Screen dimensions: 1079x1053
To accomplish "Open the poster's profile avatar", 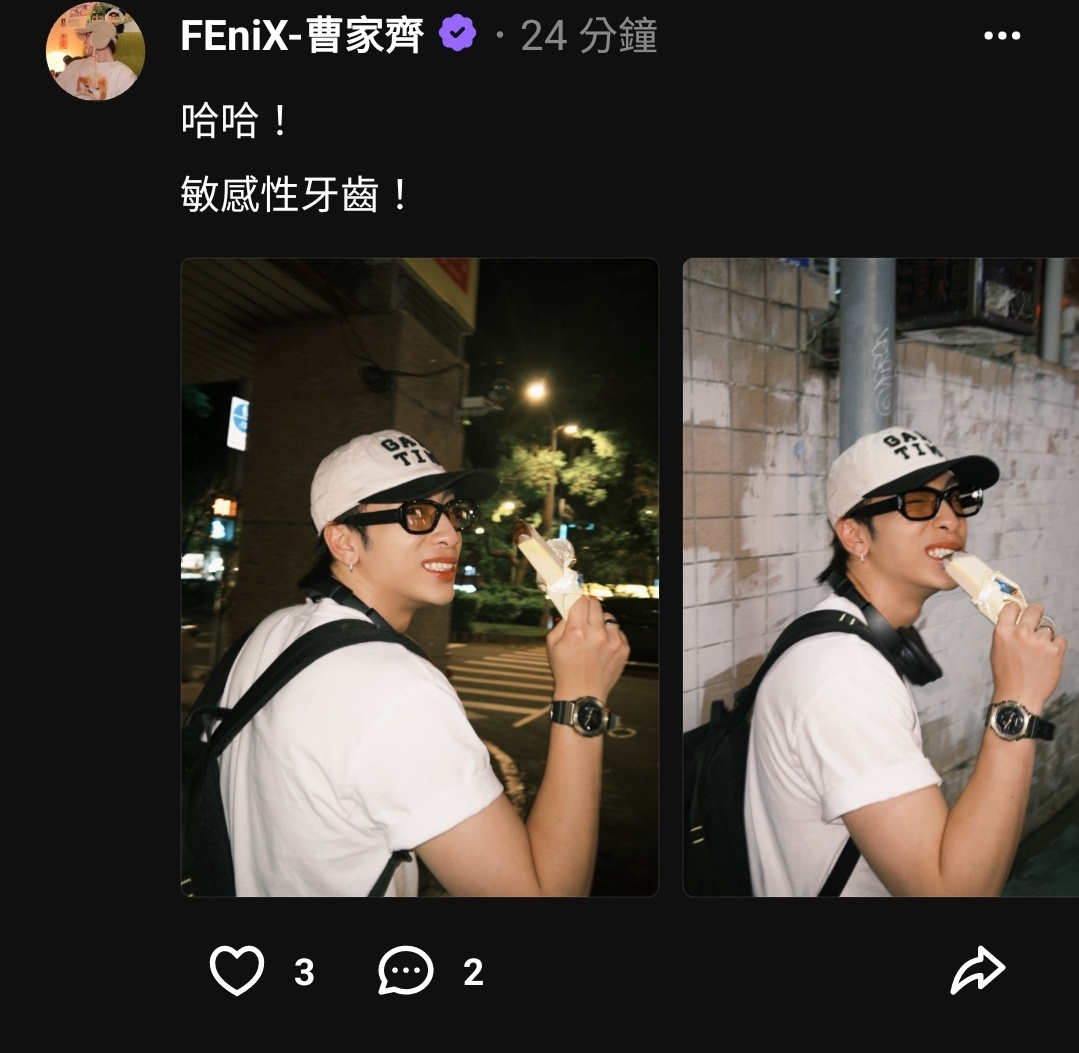I will point(95,51).
